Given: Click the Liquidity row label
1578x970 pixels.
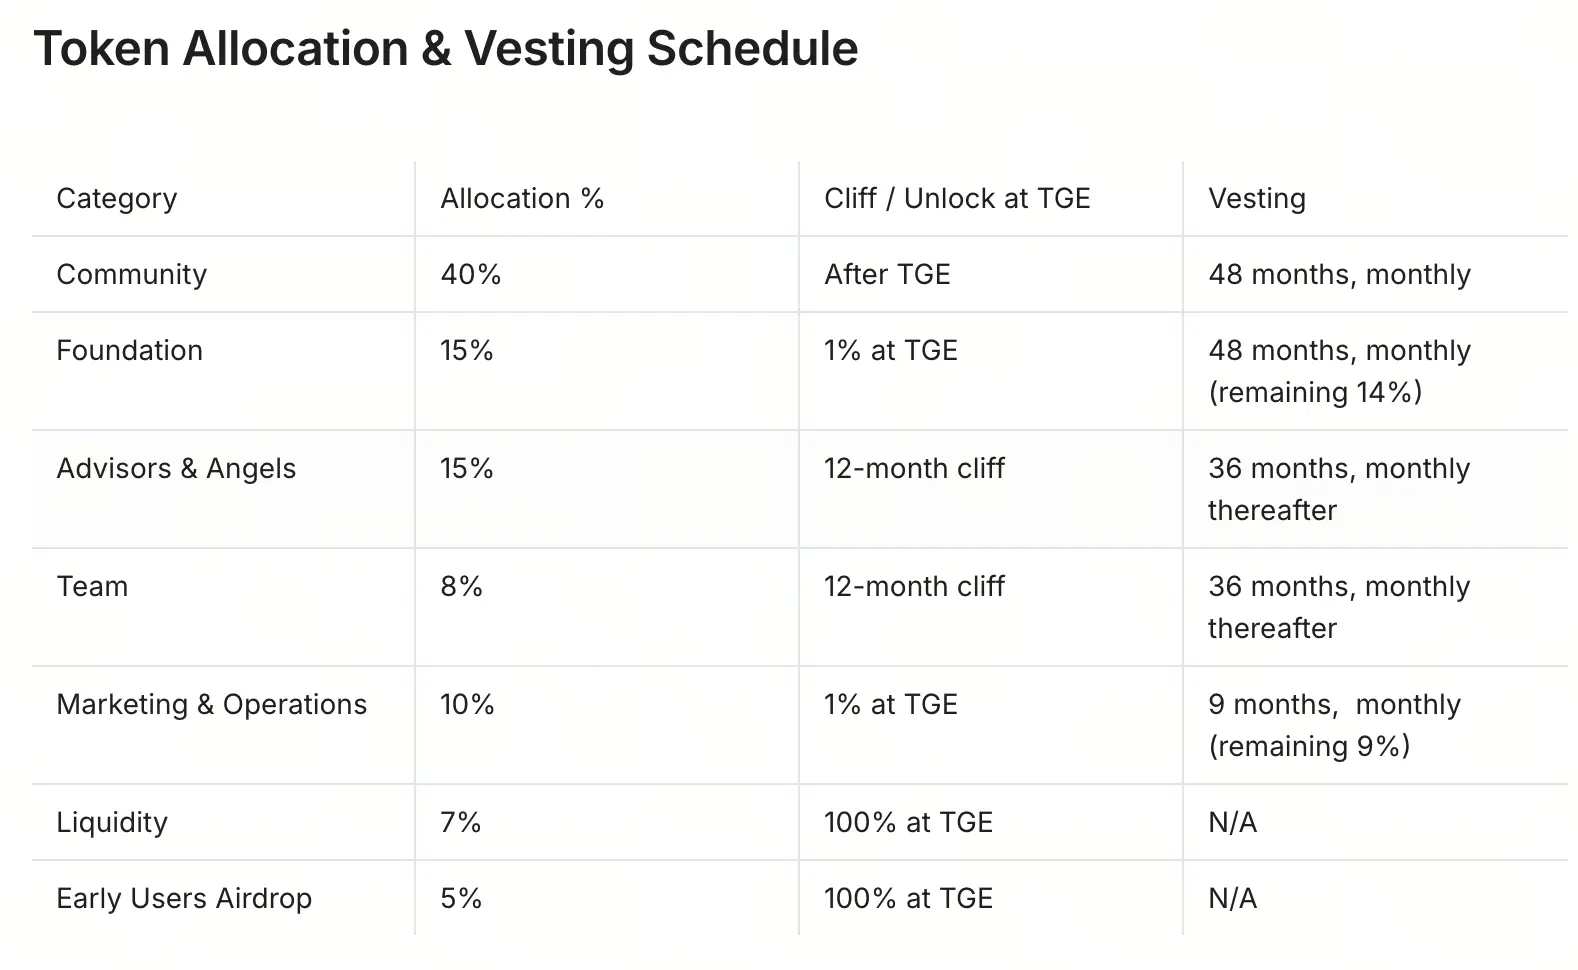Looking at the screenshot, I should click(113, 822).
